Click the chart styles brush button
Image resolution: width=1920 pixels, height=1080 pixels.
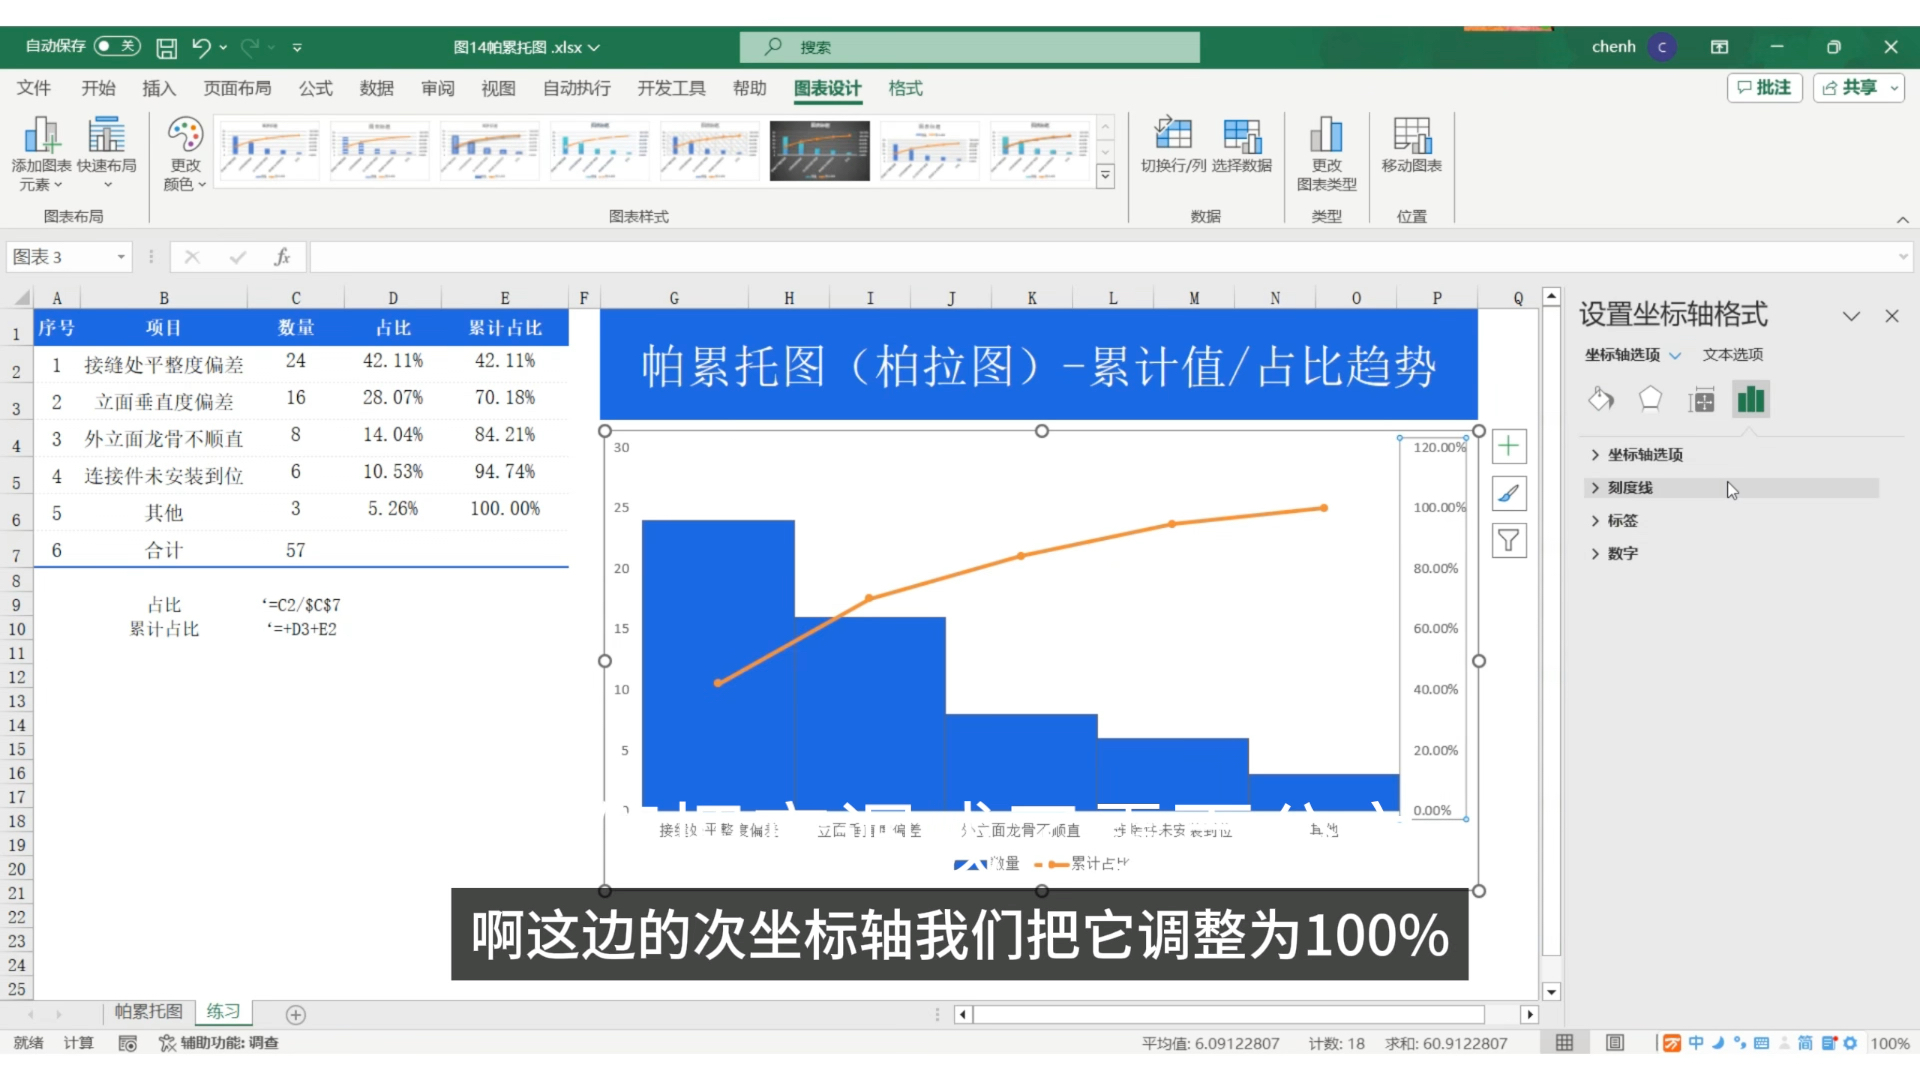(x=1509, y=493)
